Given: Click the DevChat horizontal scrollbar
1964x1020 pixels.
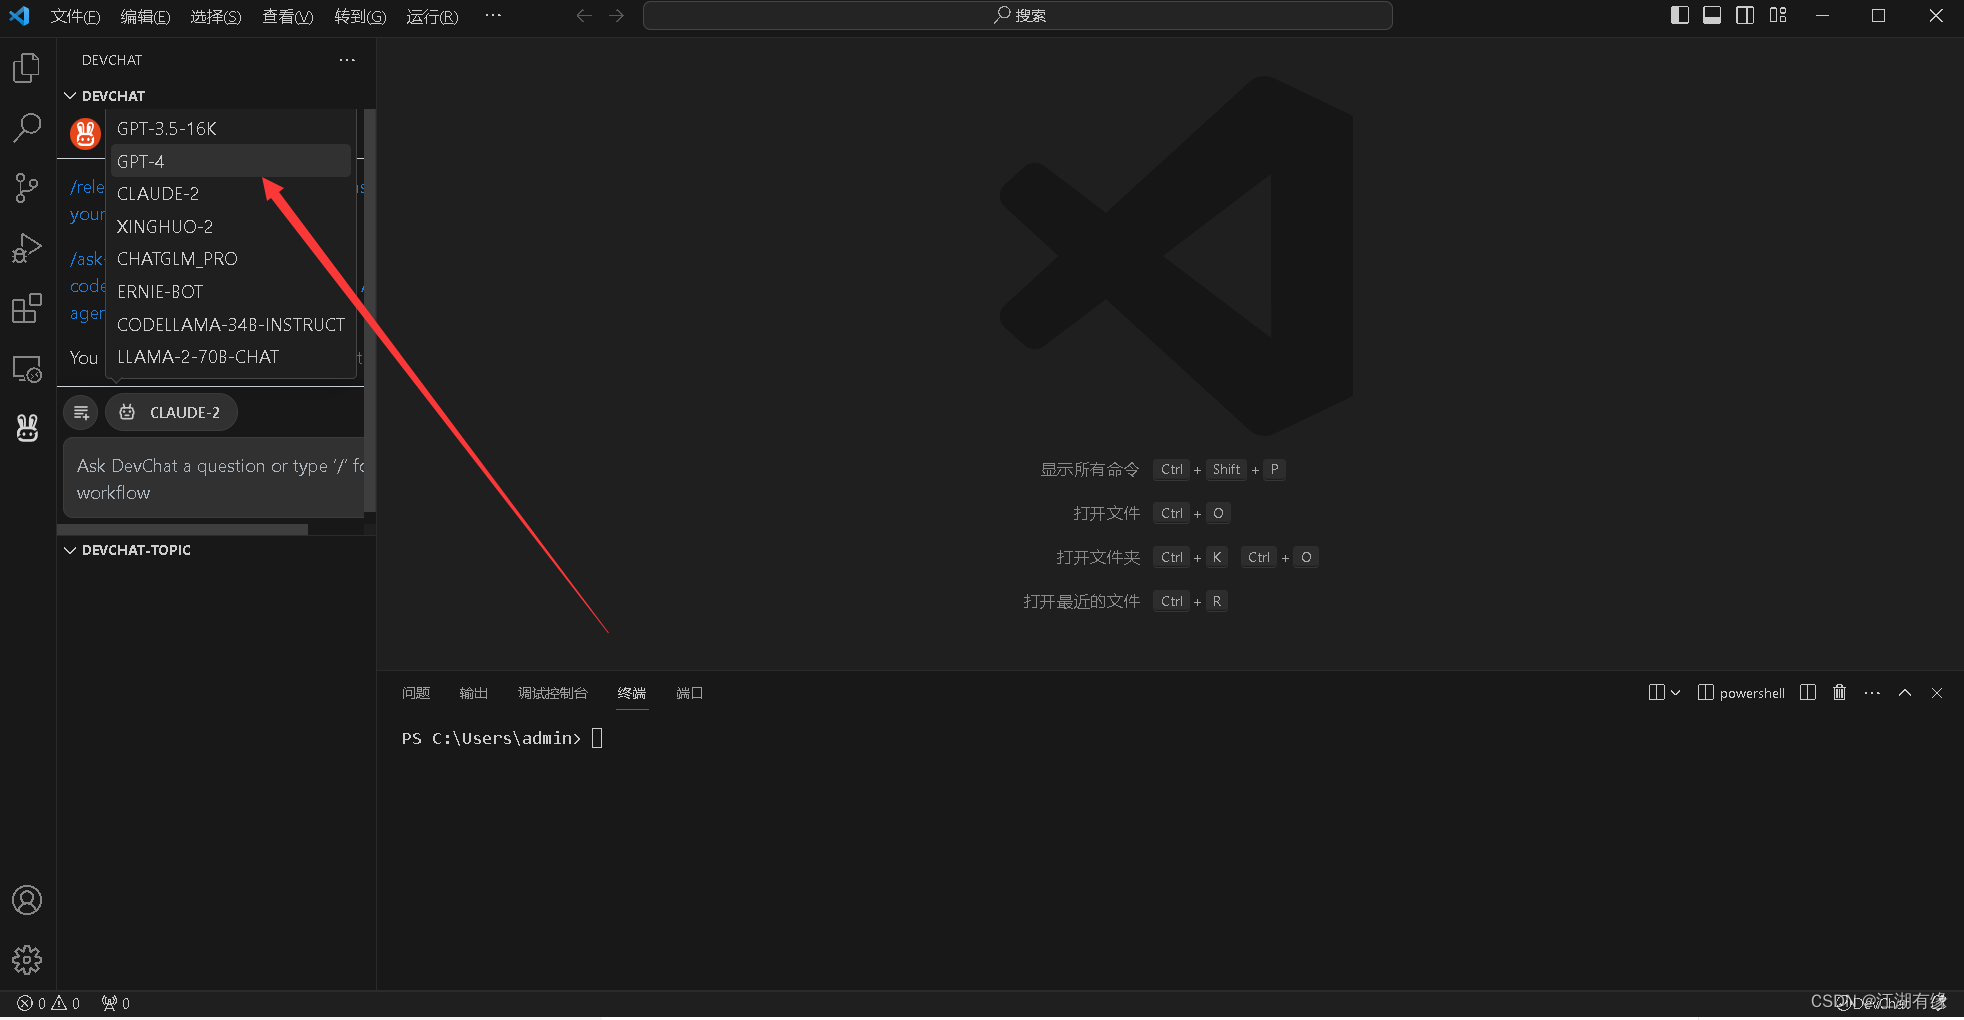Looking at the screenshot, I should click(x=182, y=529).
